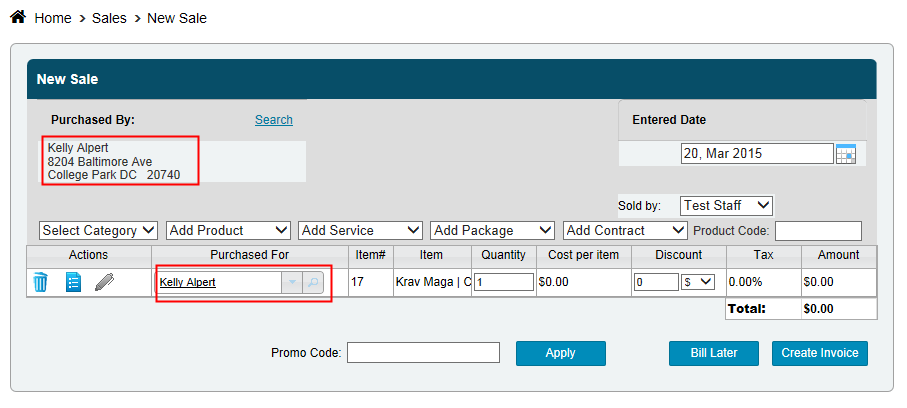
Task: Focus the Promo Code input field
Action: 423,353
